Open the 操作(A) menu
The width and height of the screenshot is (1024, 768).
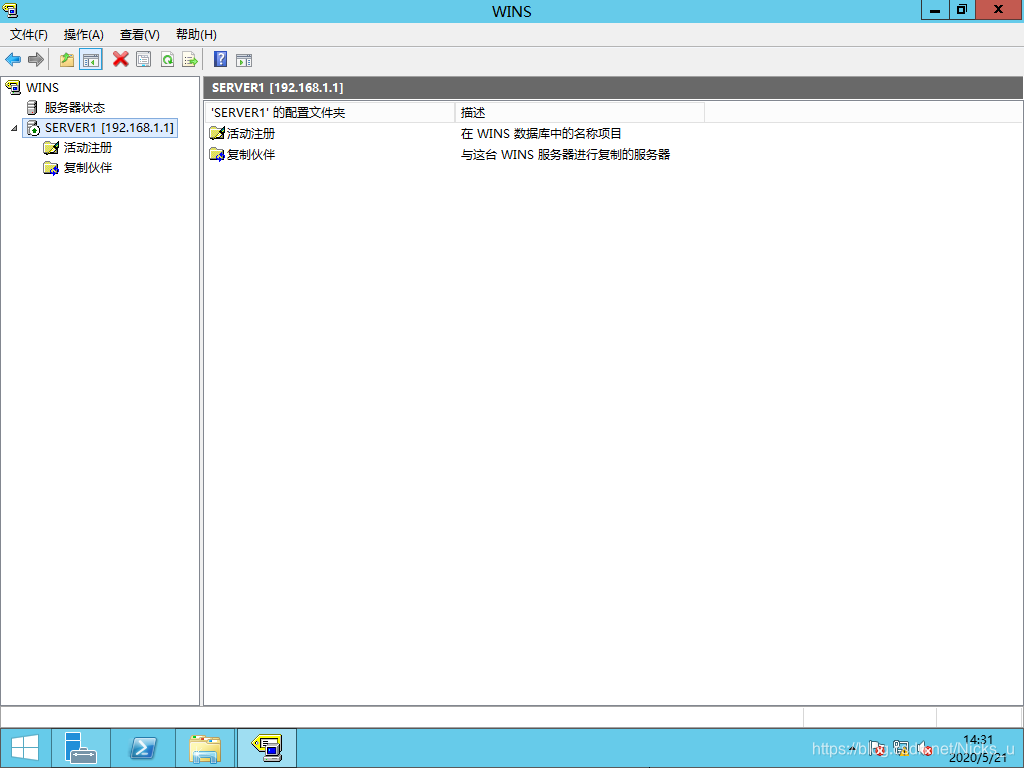84,35
